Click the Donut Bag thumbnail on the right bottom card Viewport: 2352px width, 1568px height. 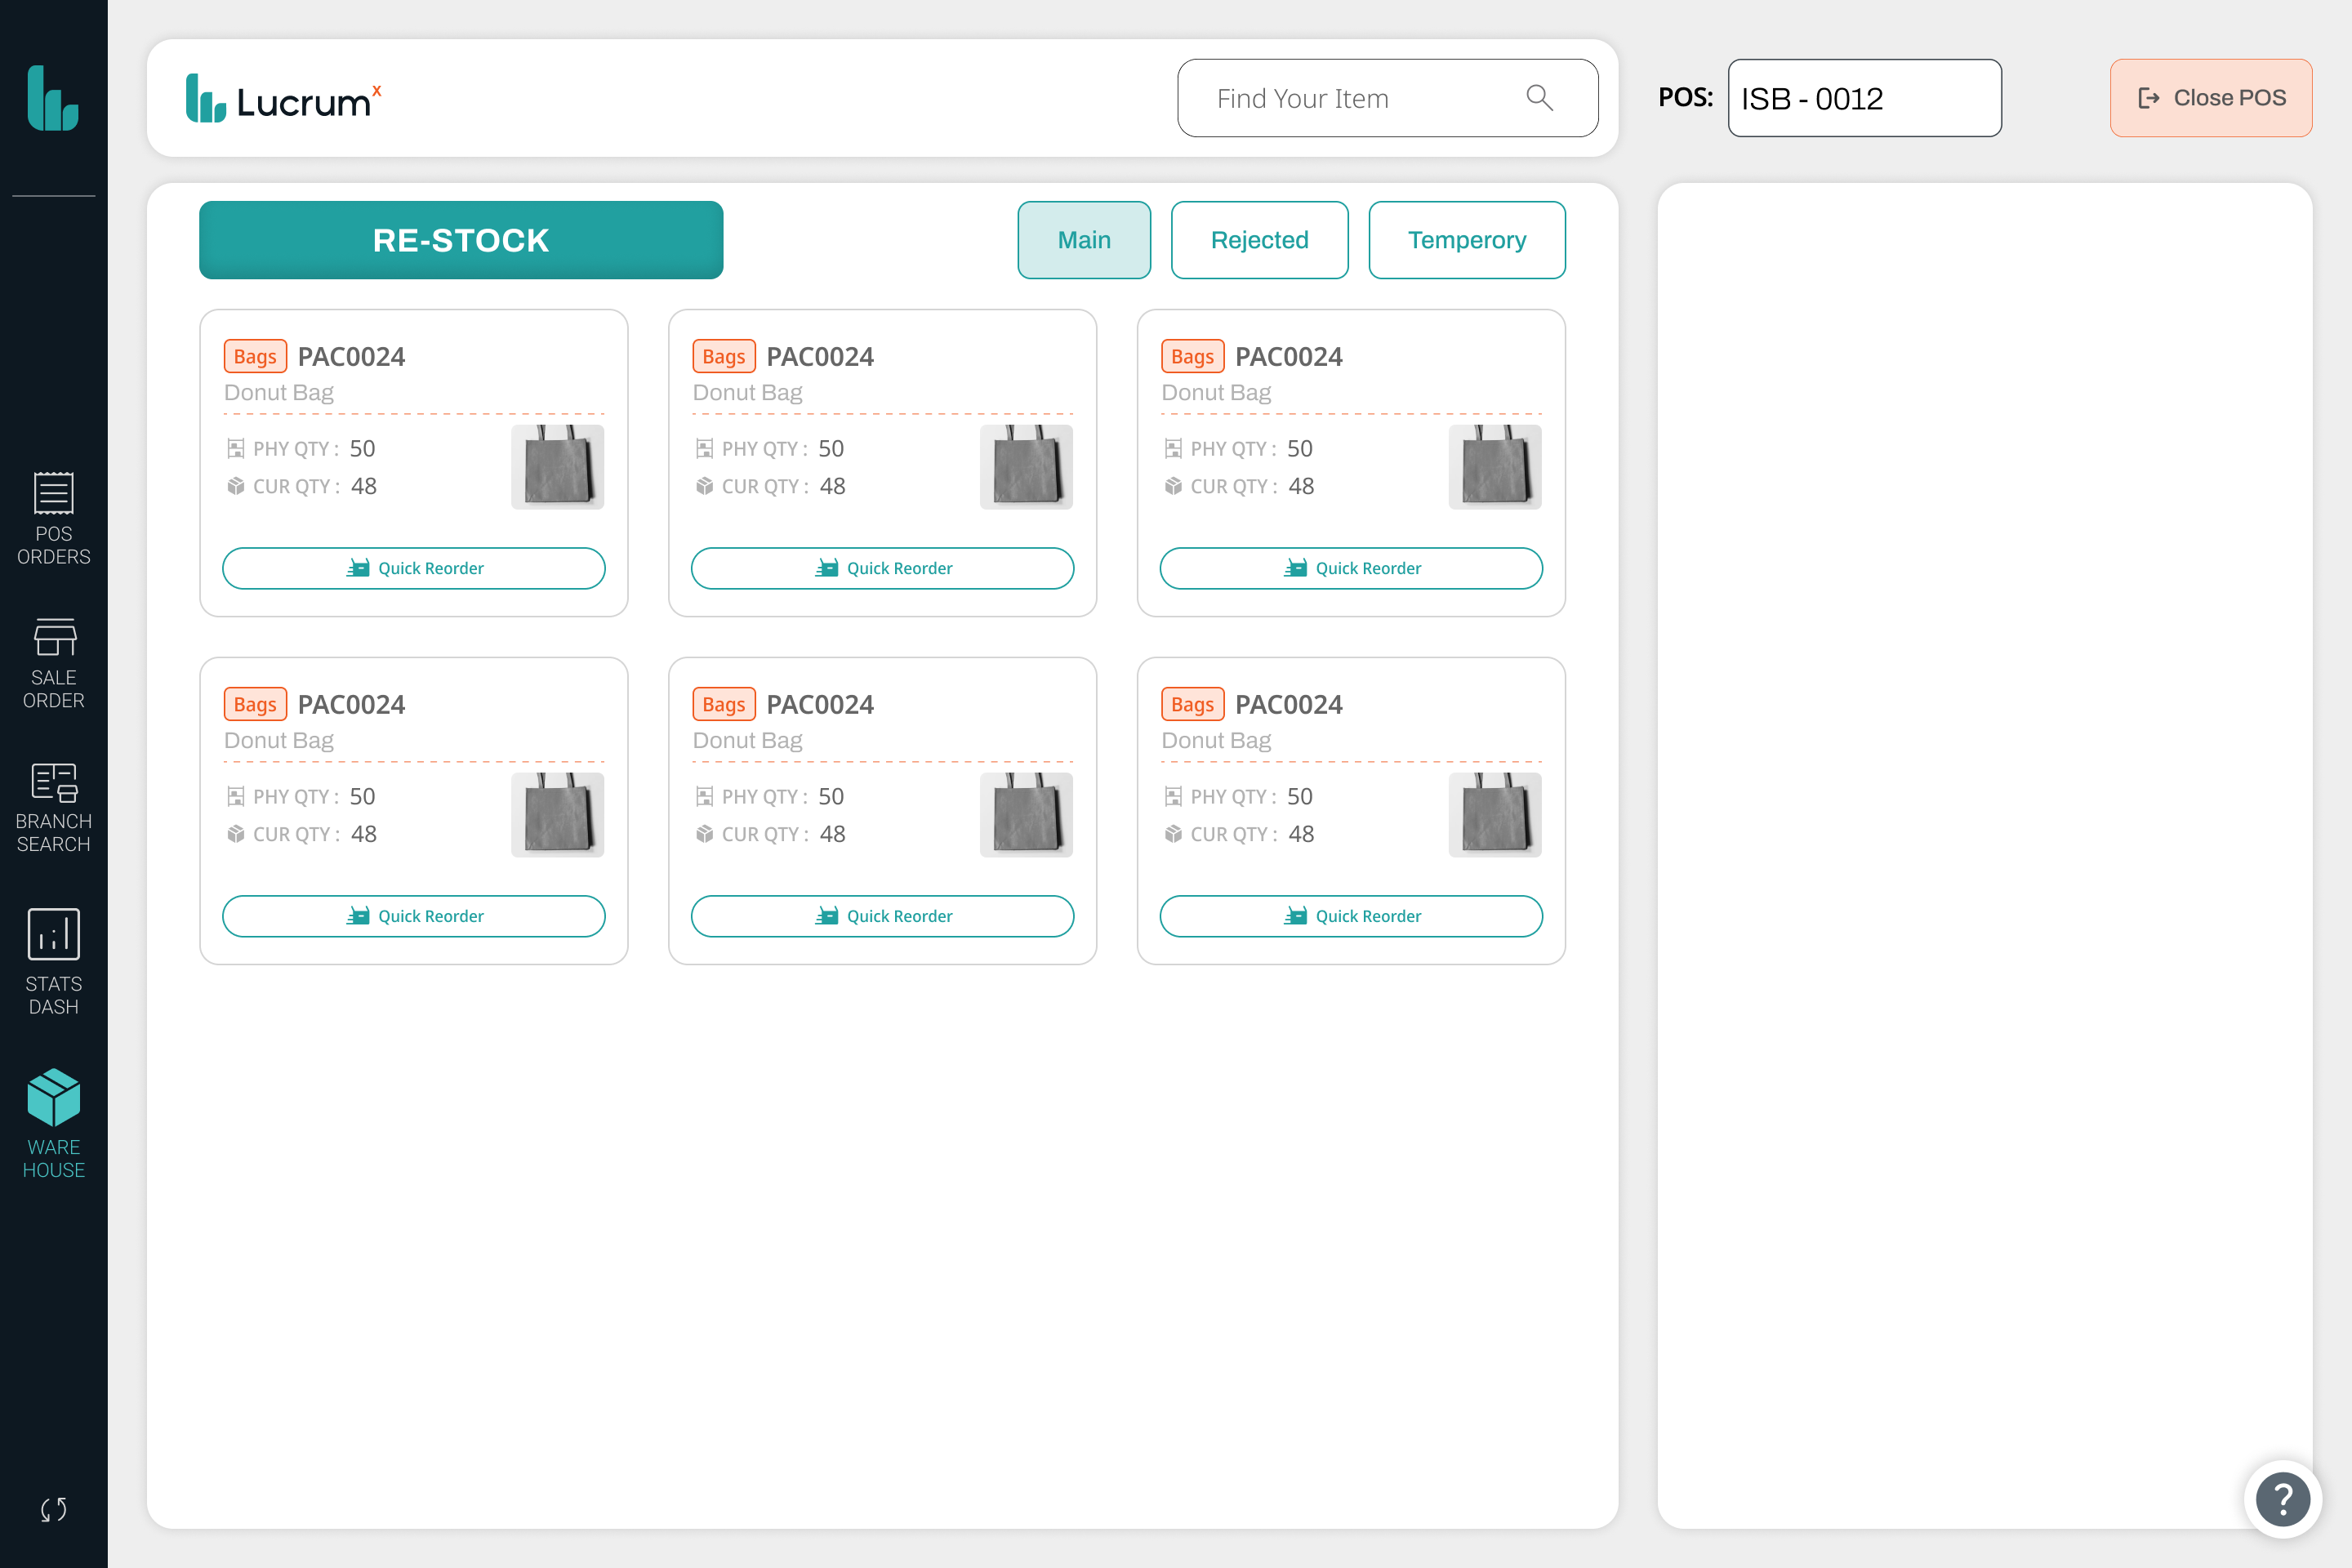click(1495, 815)
